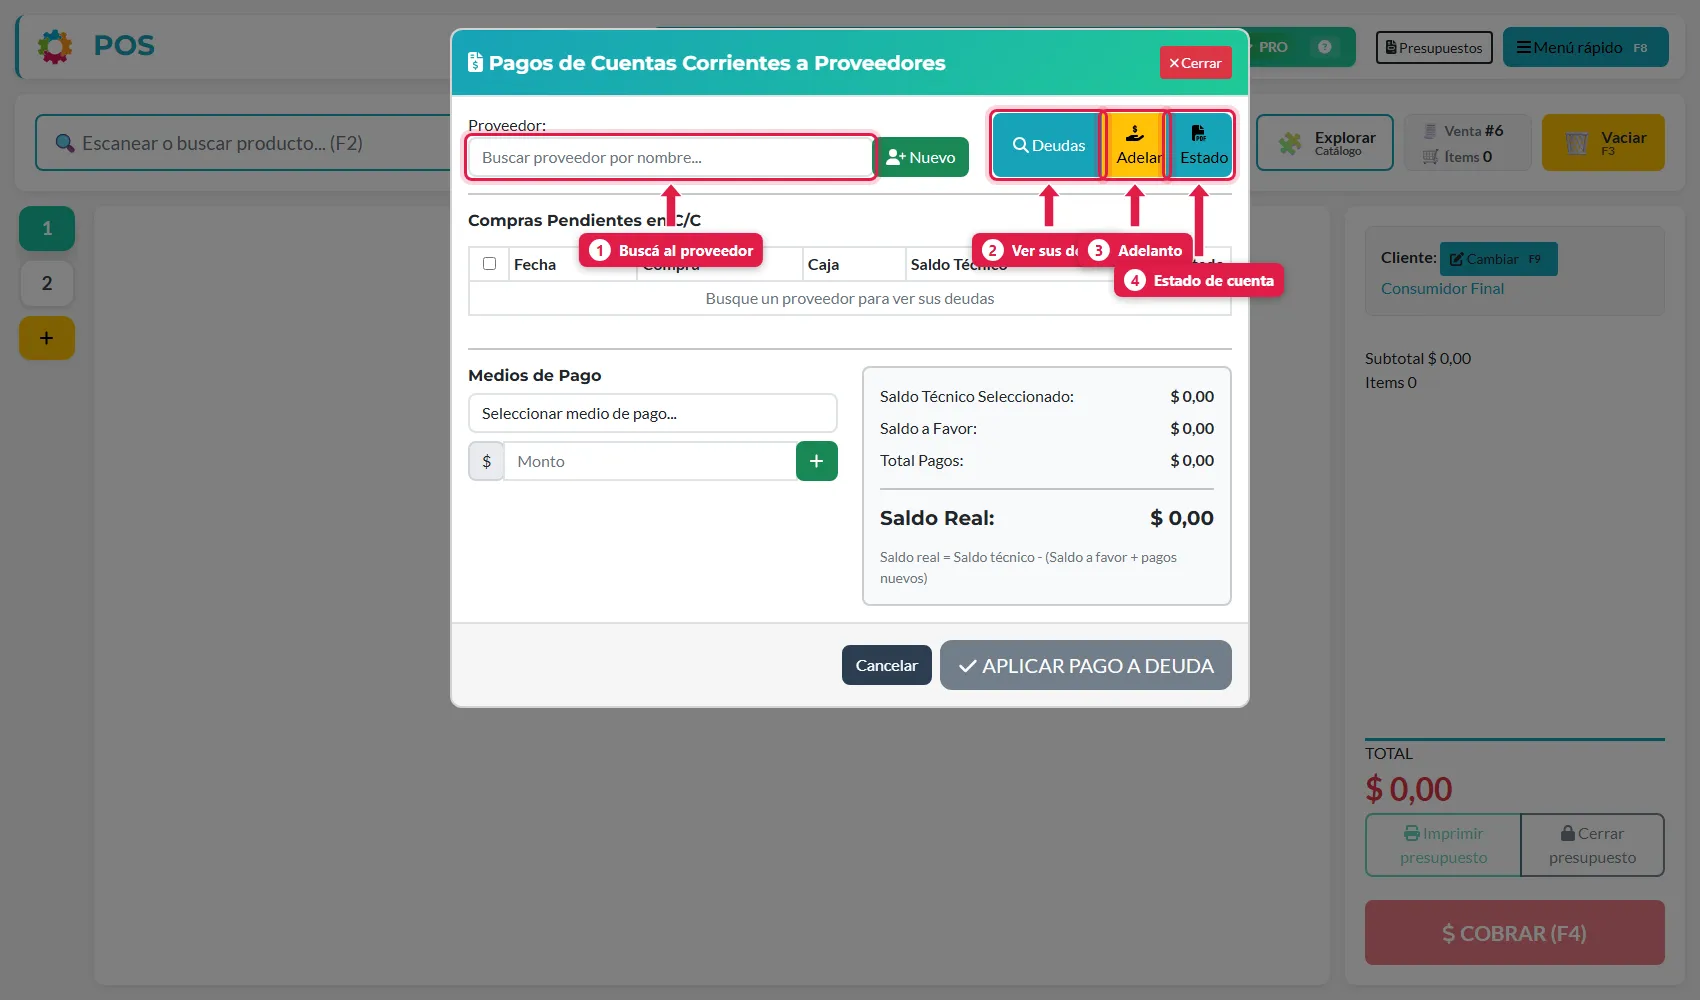
Task: Click Cerrar presupuesto with the lock
Action: coord(1592,845)
